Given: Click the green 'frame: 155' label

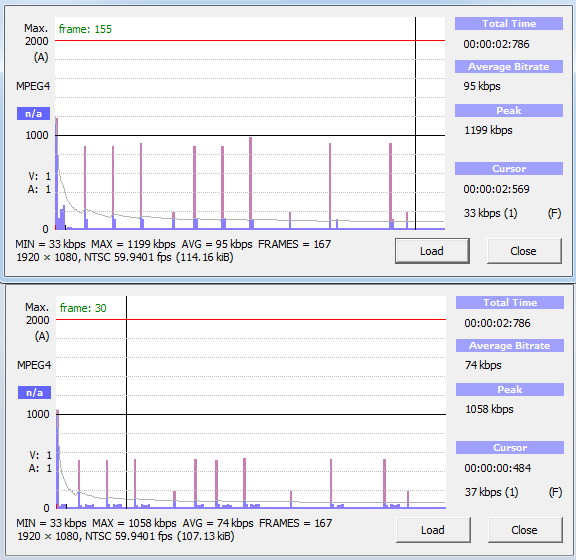Looking at the screenshot, I should (85, 29).
